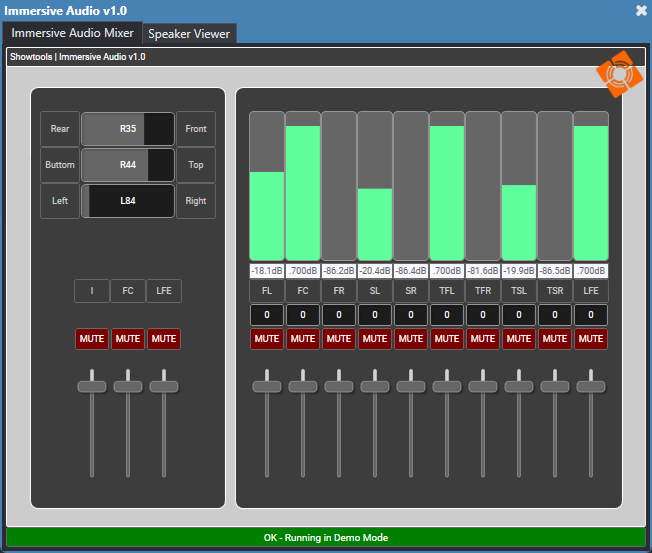Click the TSL channel fader handle
This screenshot has width=652, height=553.
click(x=519, y=387)
